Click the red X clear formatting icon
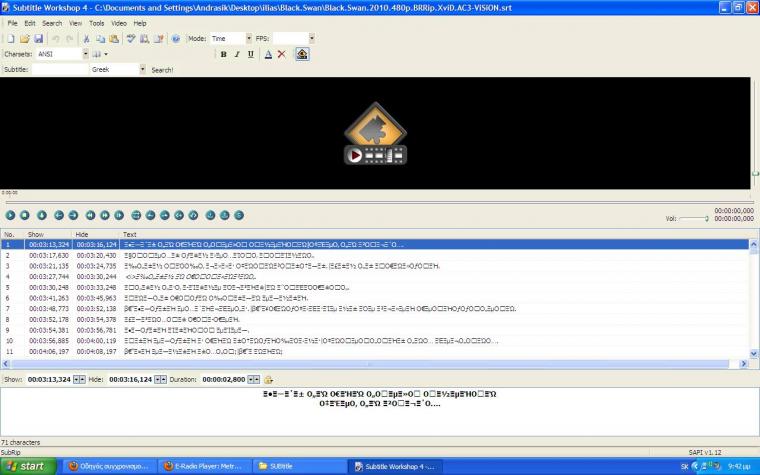760x475 pixels. [x=282, y=54]
